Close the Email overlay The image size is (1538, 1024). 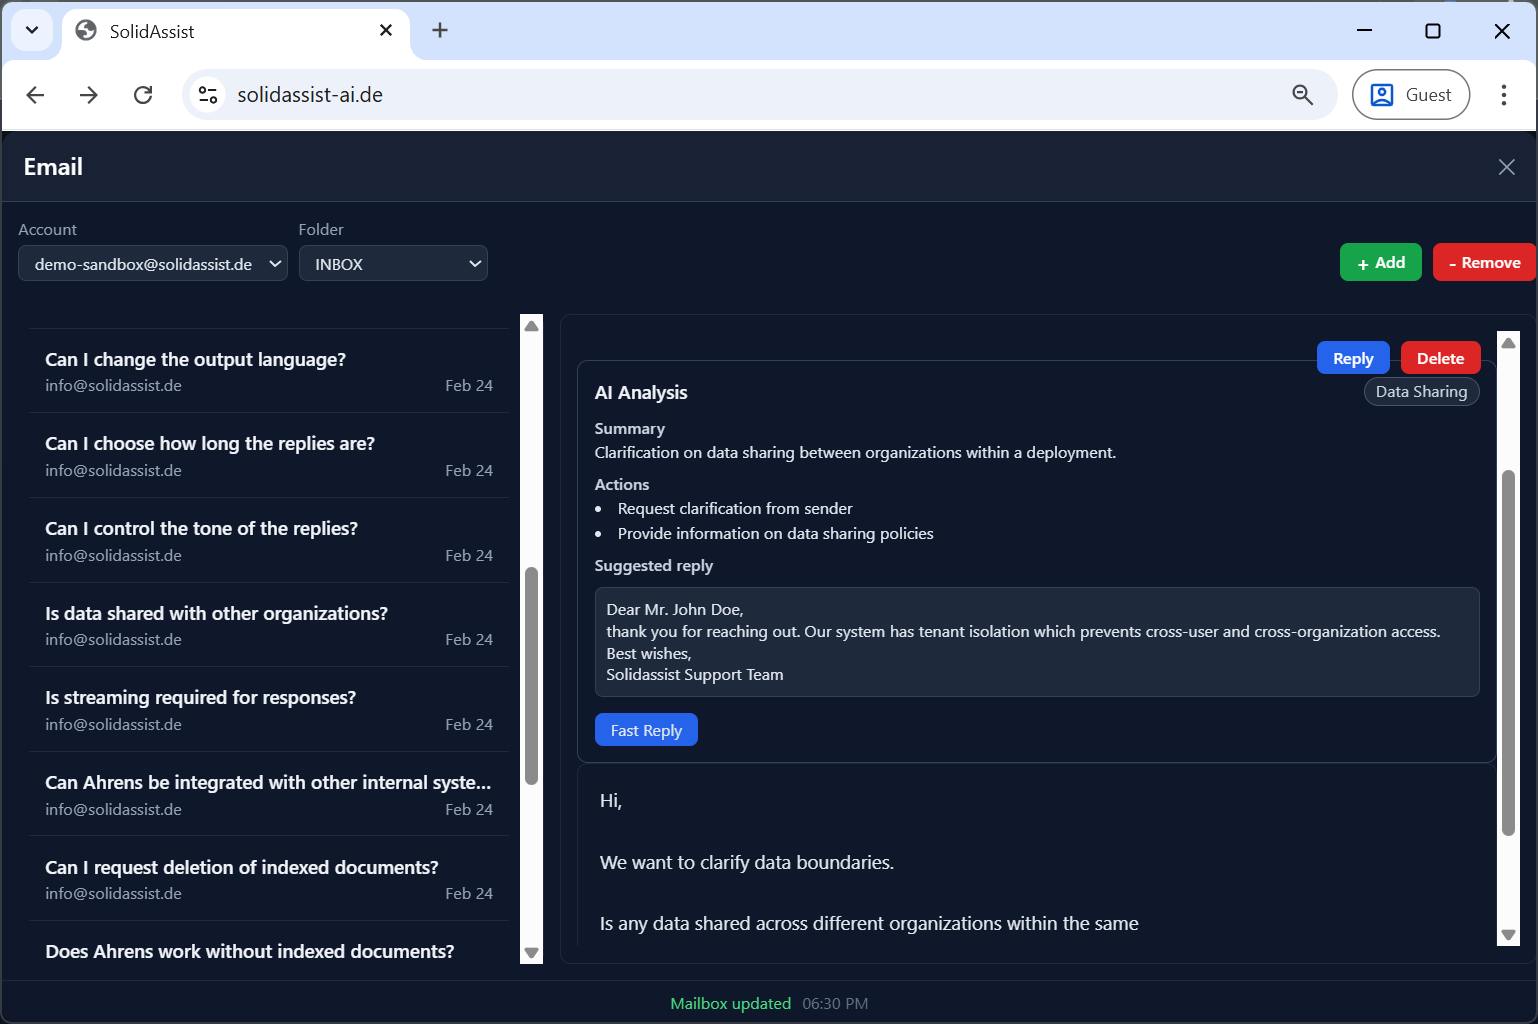(x=1507, y=166)
